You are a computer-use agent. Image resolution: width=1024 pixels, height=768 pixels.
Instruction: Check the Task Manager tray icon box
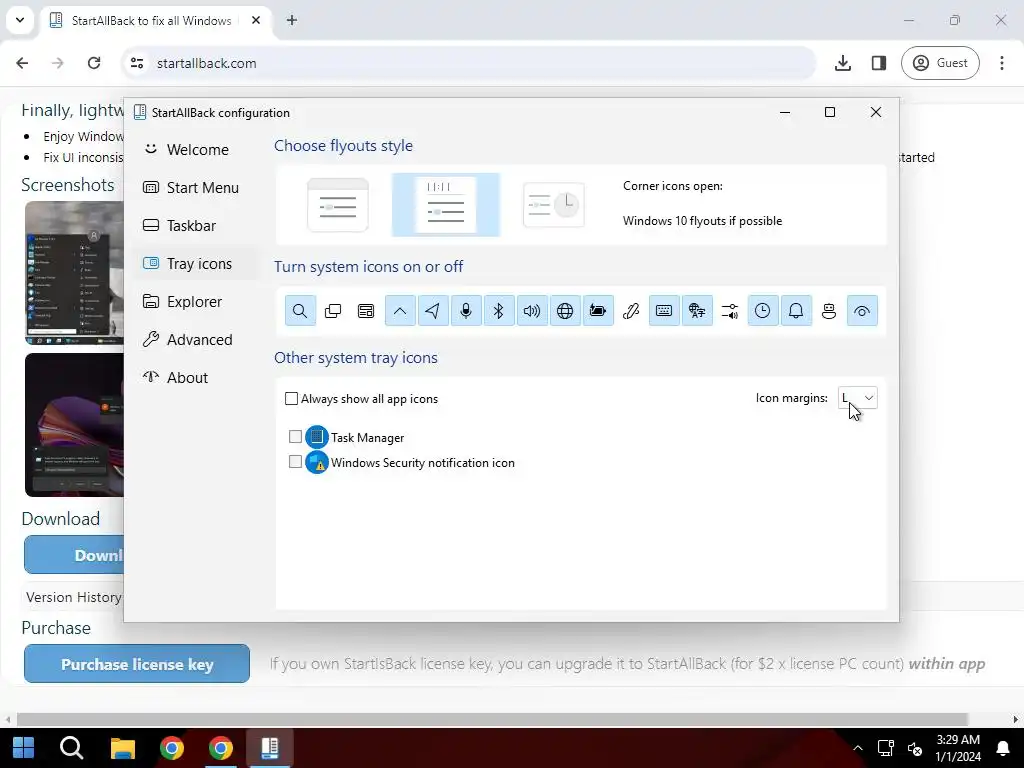click(x=295, y=436)
